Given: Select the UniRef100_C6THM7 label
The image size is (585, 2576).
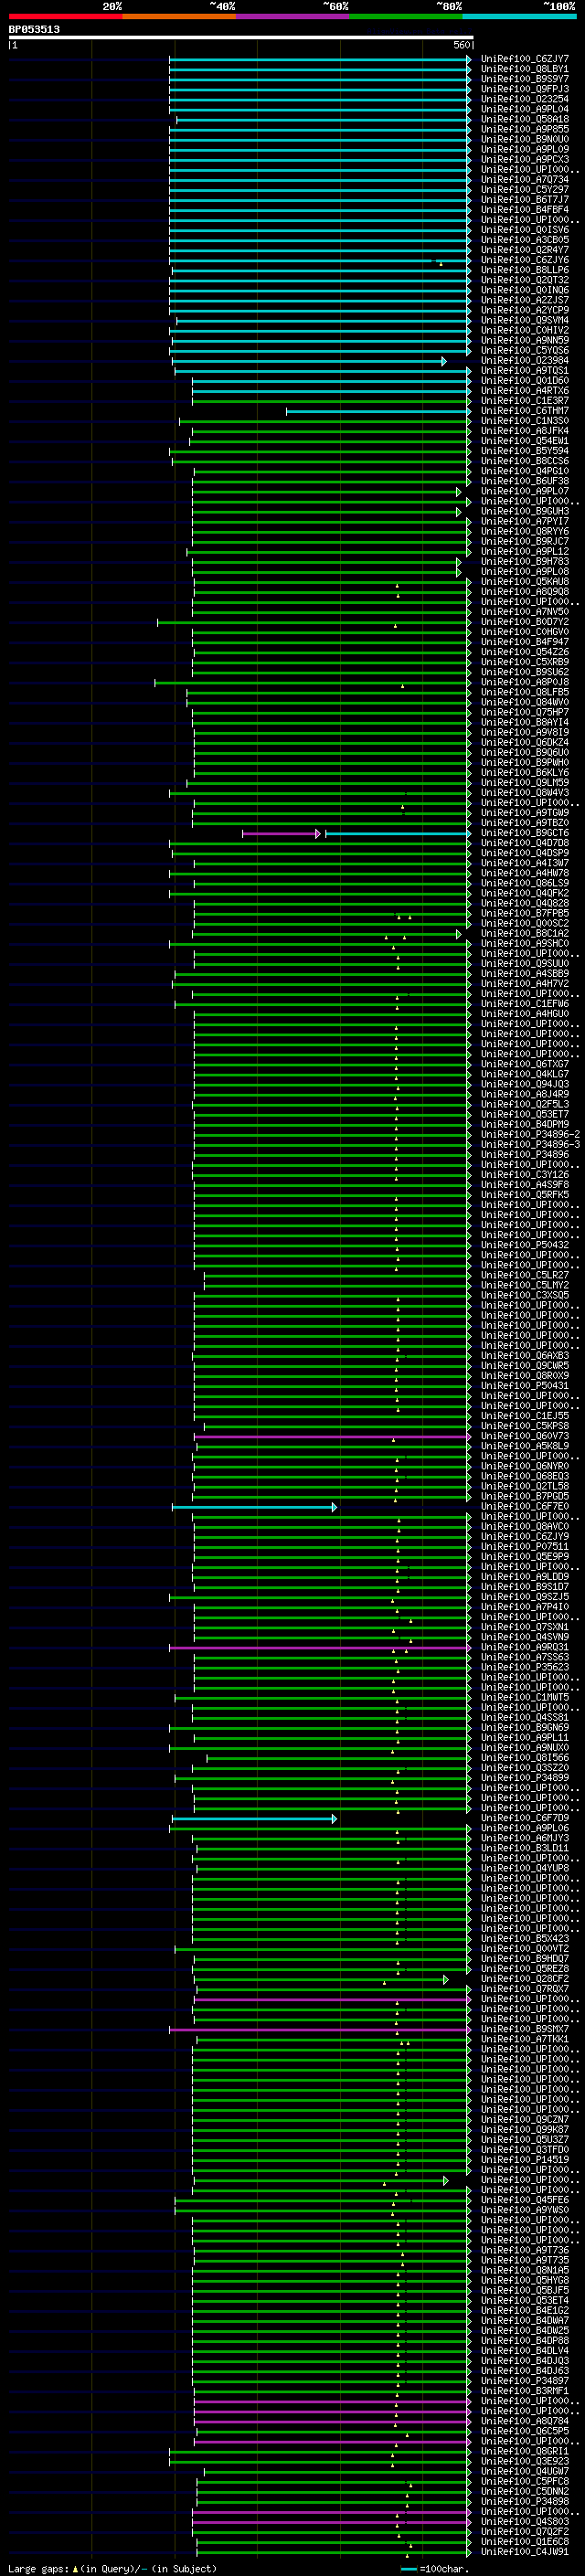Looking at the screenshot, I should click(525, 411).
